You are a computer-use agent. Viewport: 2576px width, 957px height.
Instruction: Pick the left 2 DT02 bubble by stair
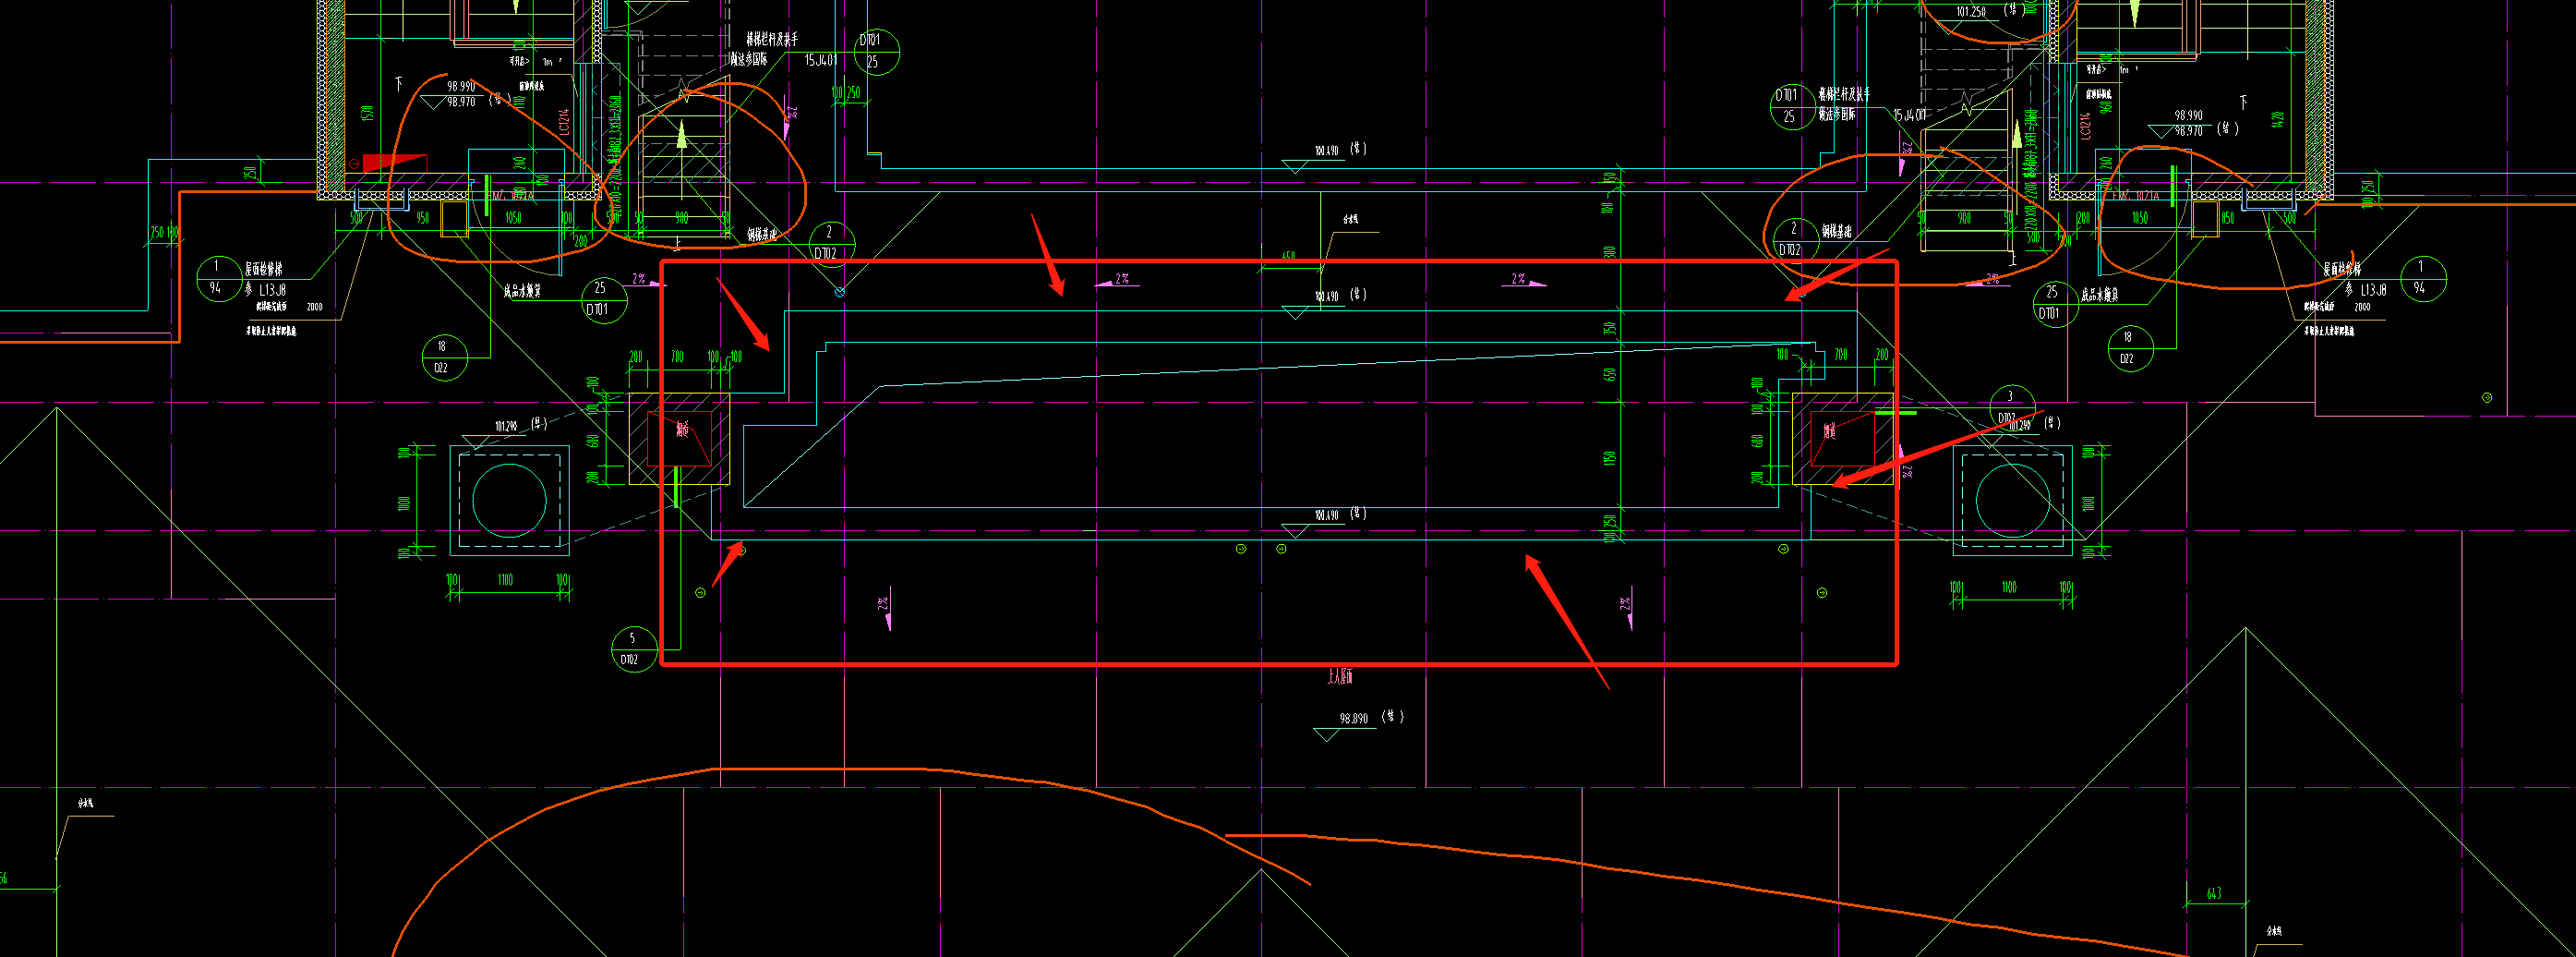pyautogui.click(x=832, y=243)
